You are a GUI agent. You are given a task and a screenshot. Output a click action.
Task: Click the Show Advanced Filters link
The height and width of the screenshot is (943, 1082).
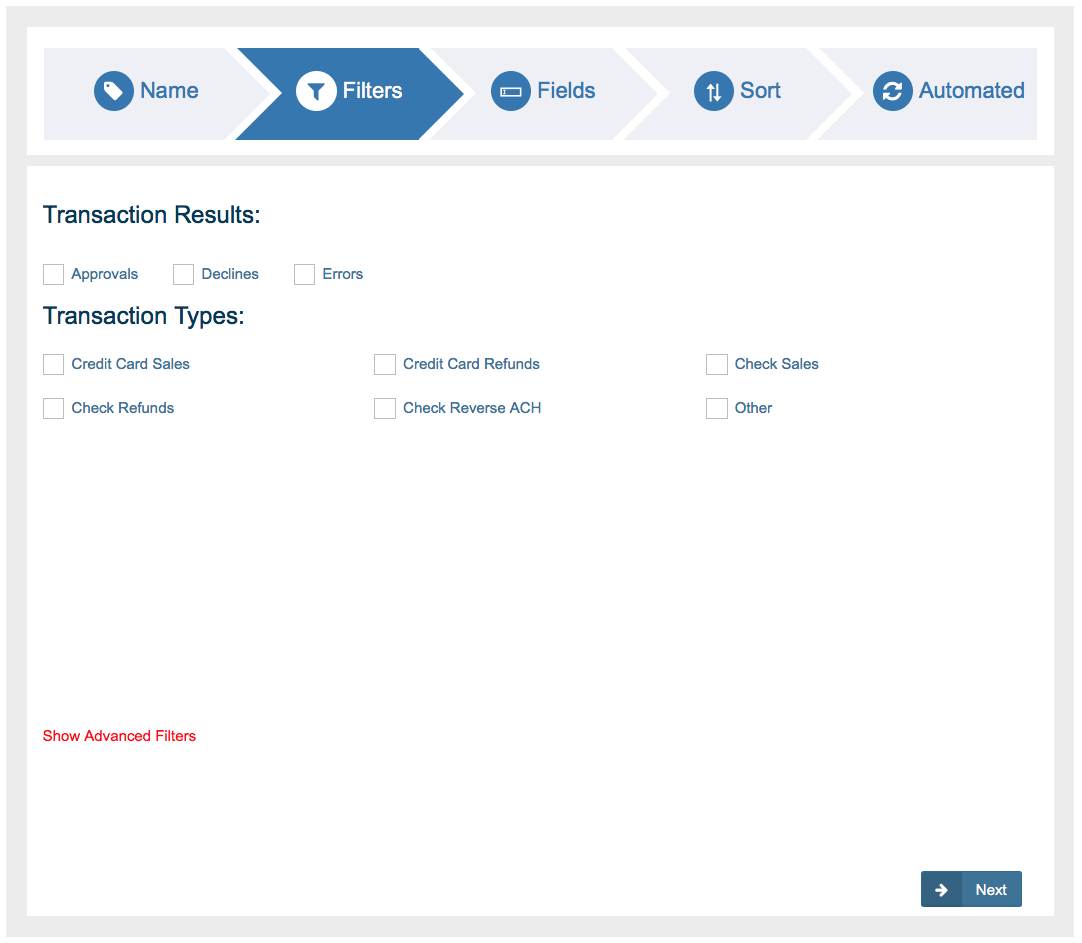[x=119, y=736]
